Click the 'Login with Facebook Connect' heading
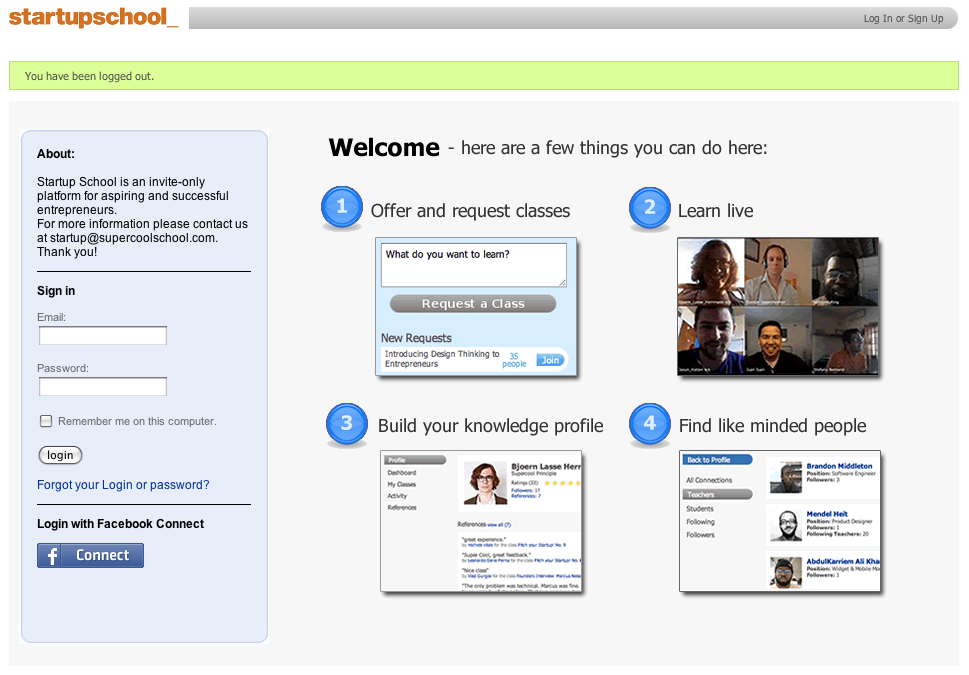Screen dimensions: 969x675 121,524
